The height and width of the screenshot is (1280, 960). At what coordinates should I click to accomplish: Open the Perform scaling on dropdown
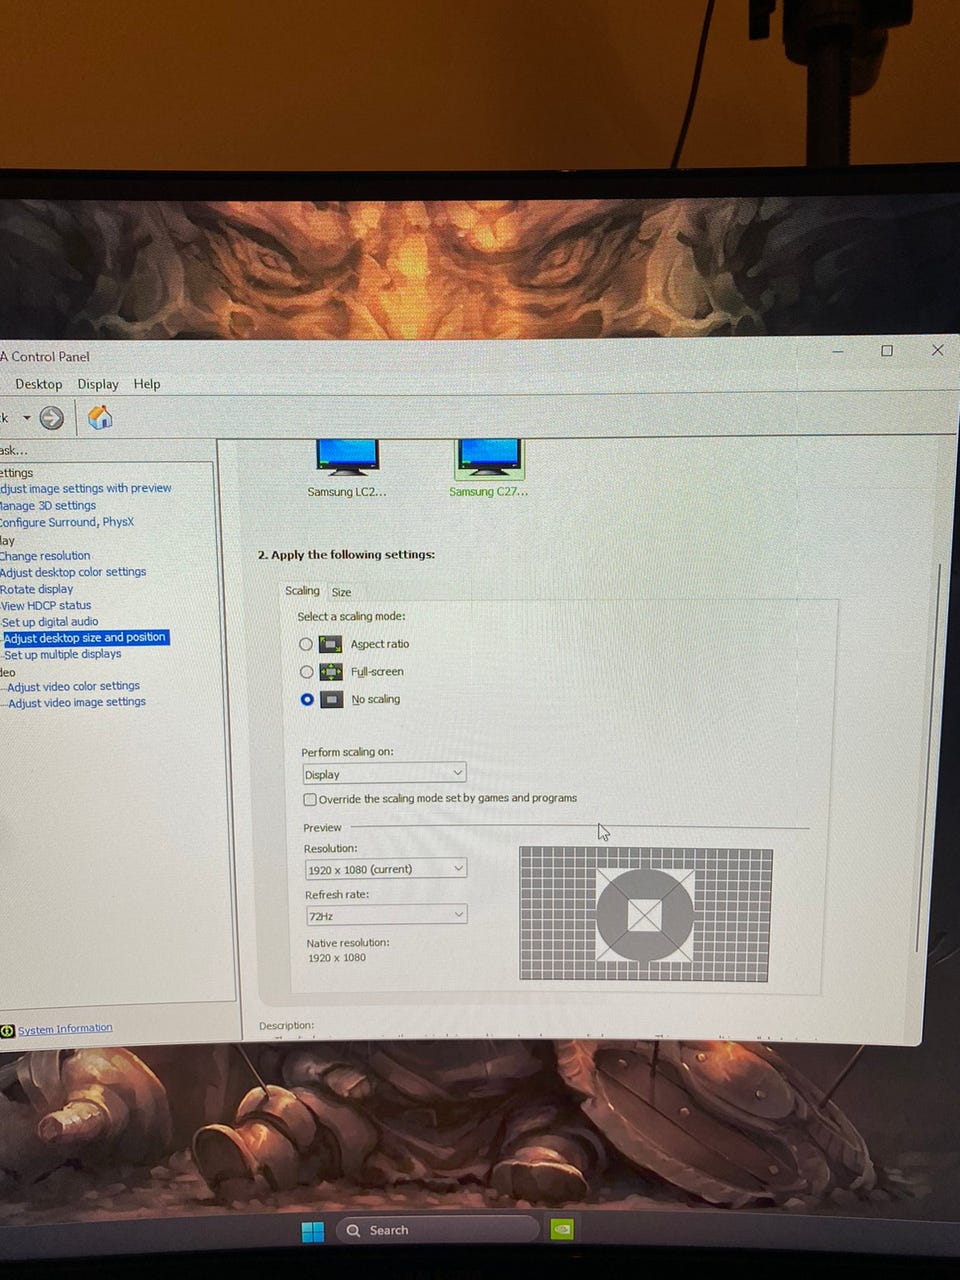click(384, 774)
